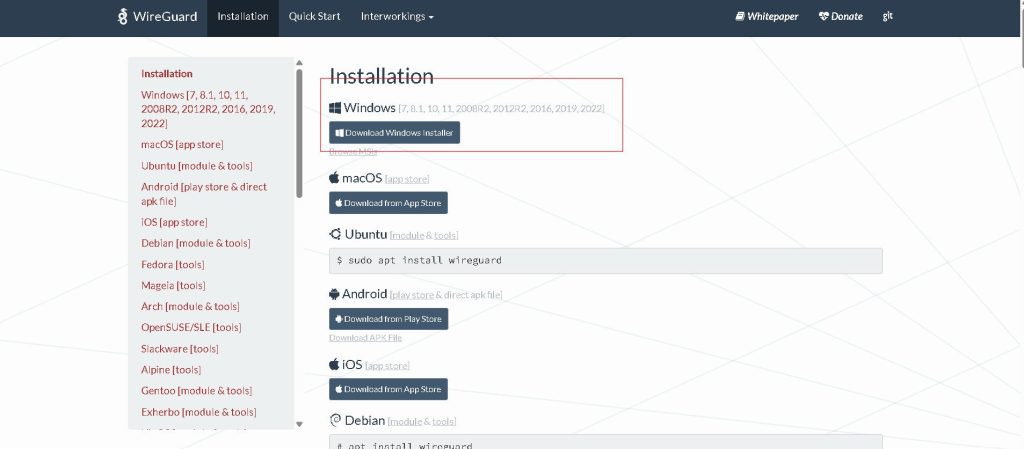The width and height of the screenshot is (1024, 449).
Task: Open the git link in navbar
Action: (x=888, y=16)
